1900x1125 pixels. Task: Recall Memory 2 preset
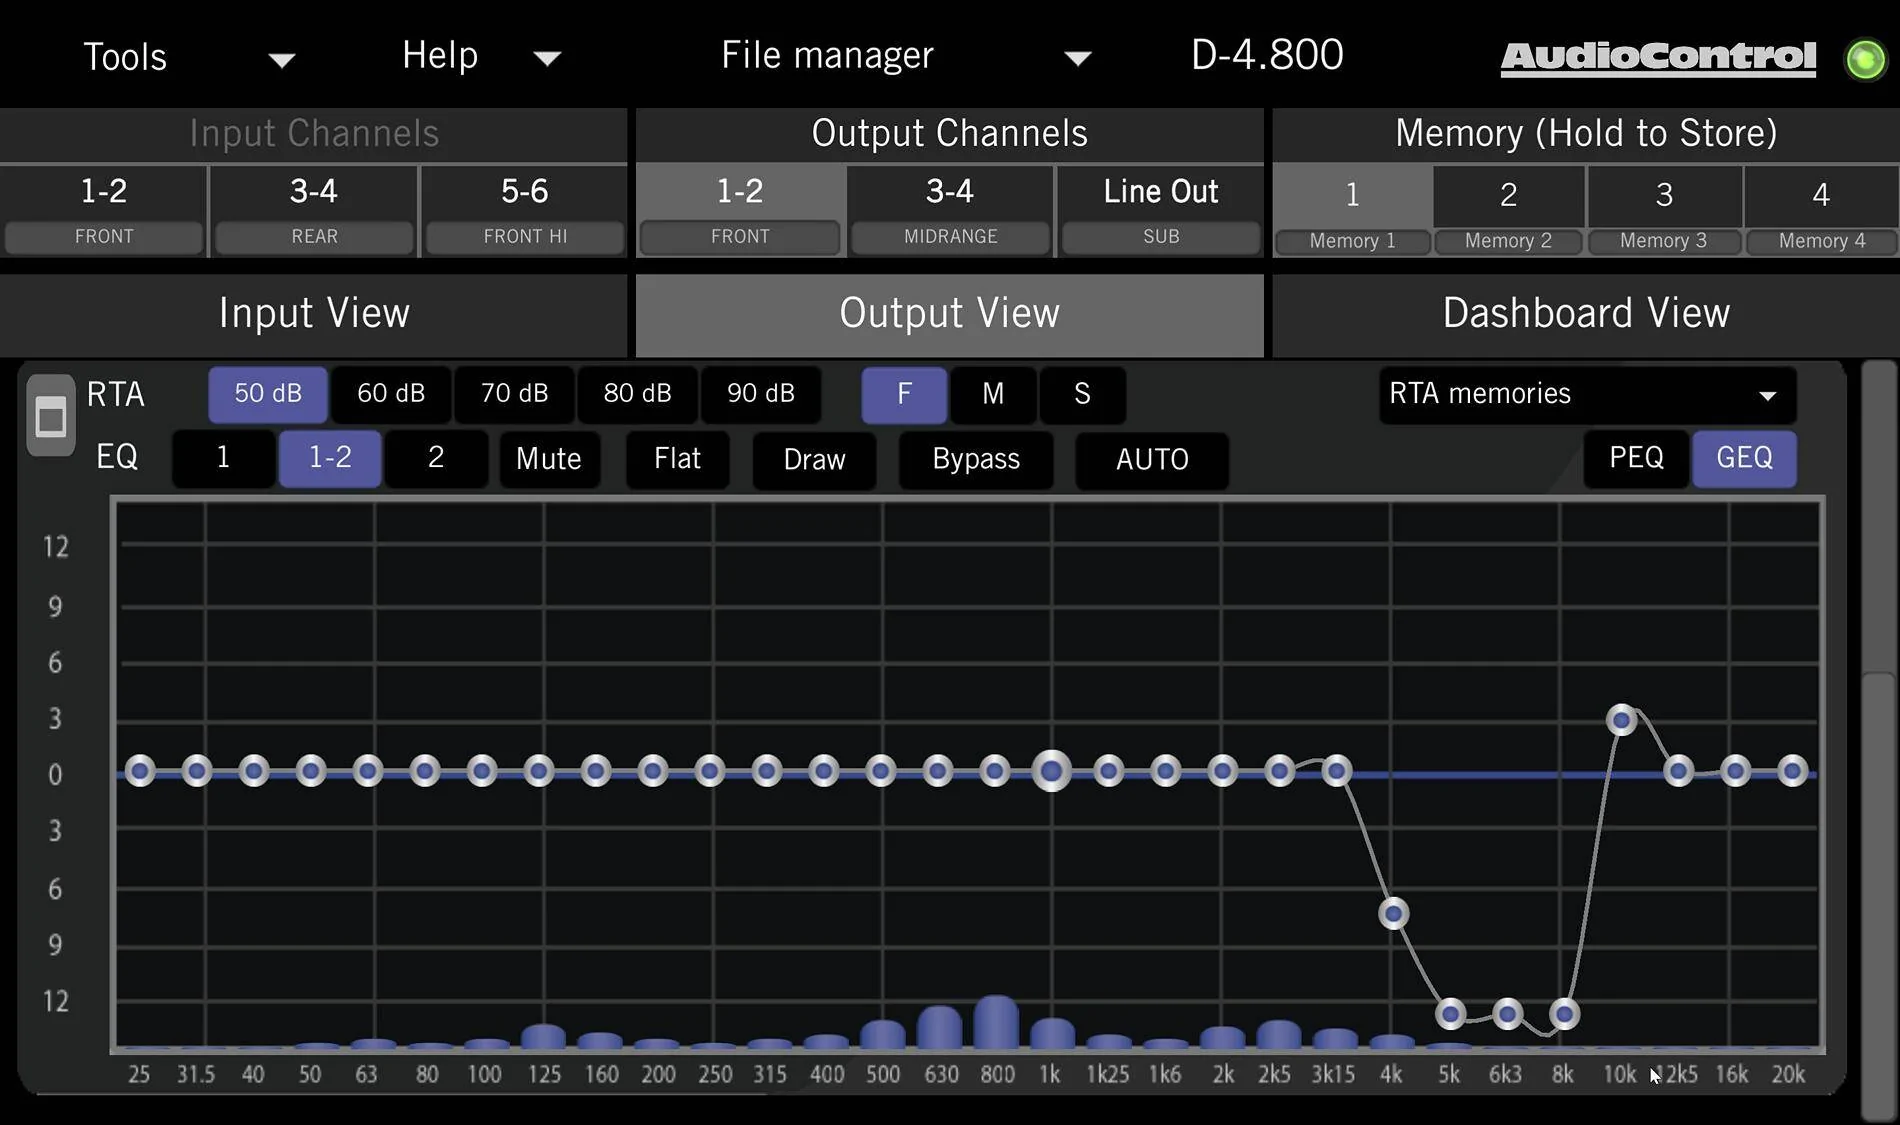1508,212
